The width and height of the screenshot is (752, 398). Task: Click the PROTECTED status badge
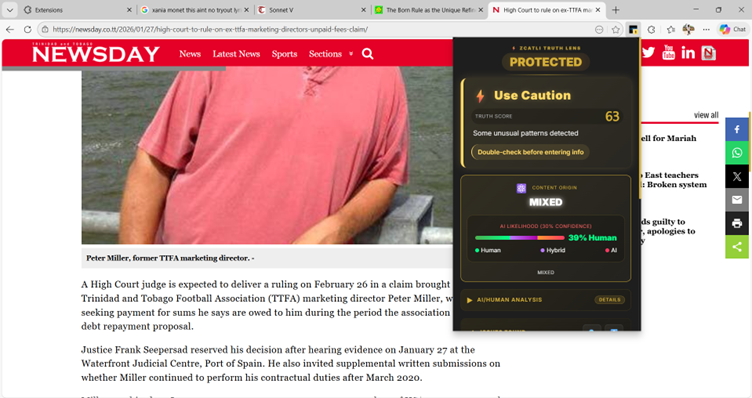pyautogui.click(x=546, y=62)
